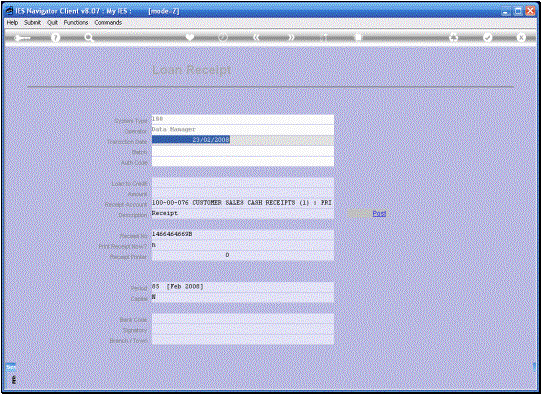Click the Receipt Account label
Image resolution: width=541 pixels, height=394 pixels.
(126, 205)
